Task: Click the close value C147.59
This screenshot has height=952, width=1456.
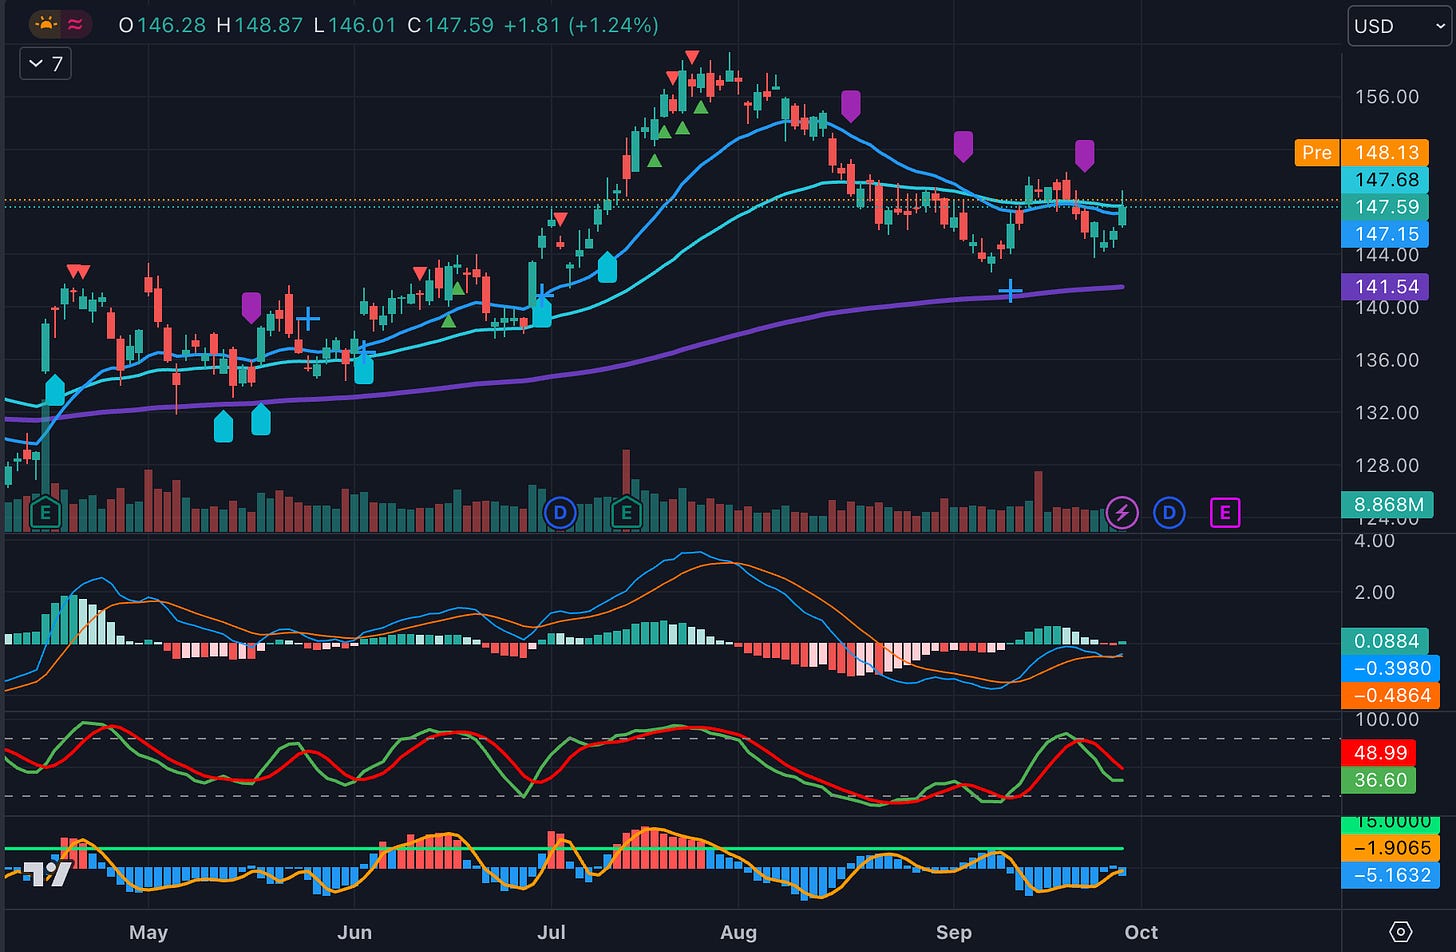Action: [450, 25]
